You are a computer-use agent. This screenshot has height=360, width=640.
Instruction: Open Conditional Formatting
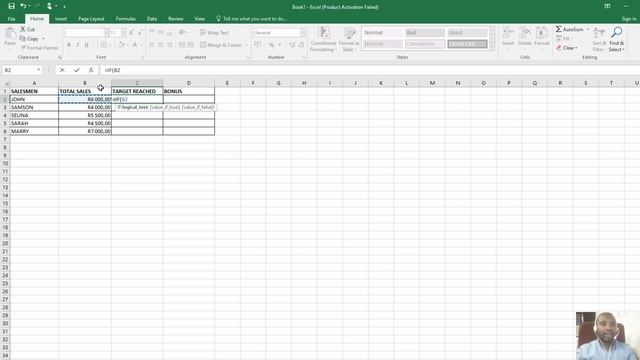(323, 39)
